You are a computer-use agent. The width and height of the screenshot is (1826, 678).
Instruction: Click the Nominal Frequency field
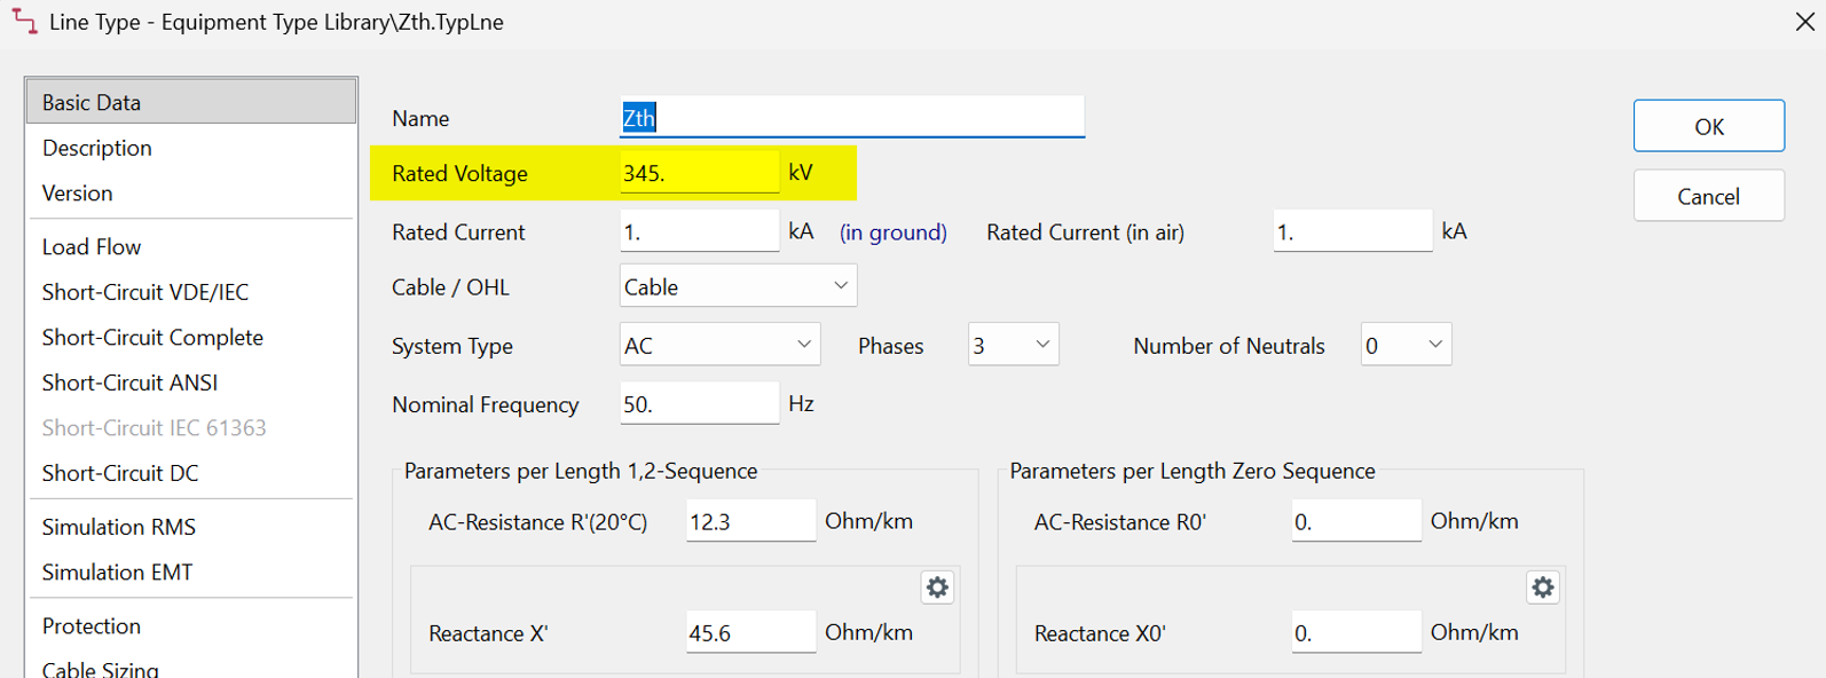(699, 403)
